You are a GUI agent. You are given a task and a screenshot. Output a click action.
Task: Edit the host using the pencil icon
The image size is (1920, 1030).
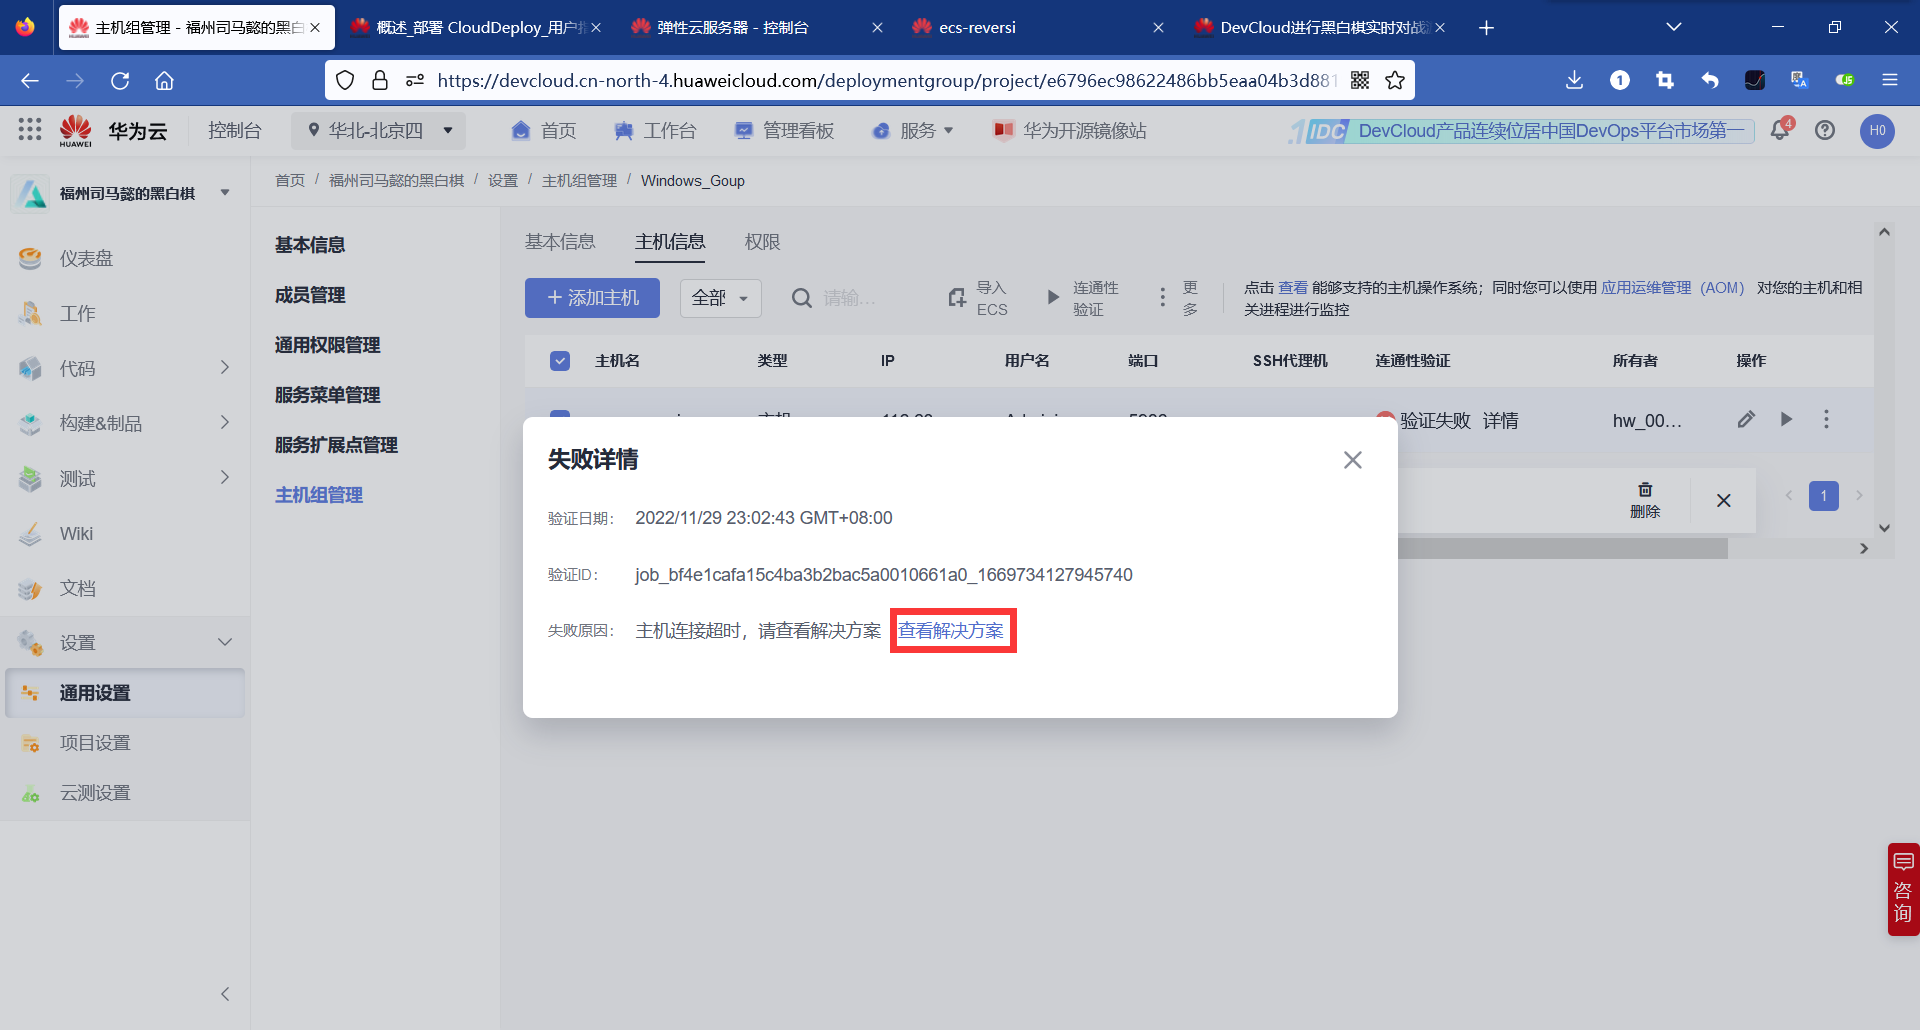click(1747, 419)
